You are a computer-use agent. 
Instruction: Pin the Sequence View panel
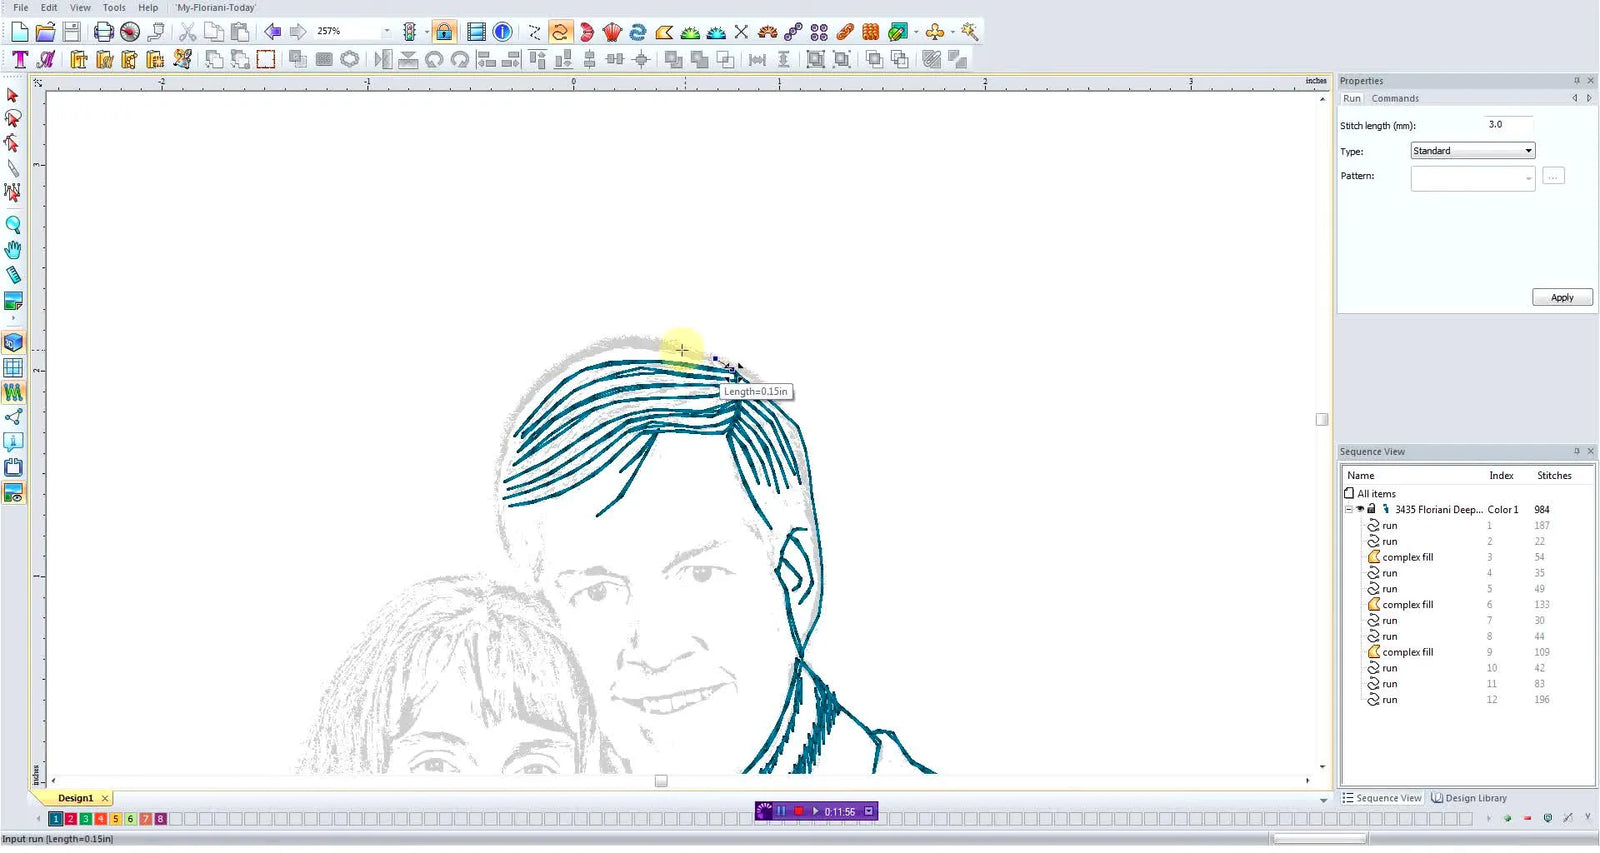click(1577, 452)
